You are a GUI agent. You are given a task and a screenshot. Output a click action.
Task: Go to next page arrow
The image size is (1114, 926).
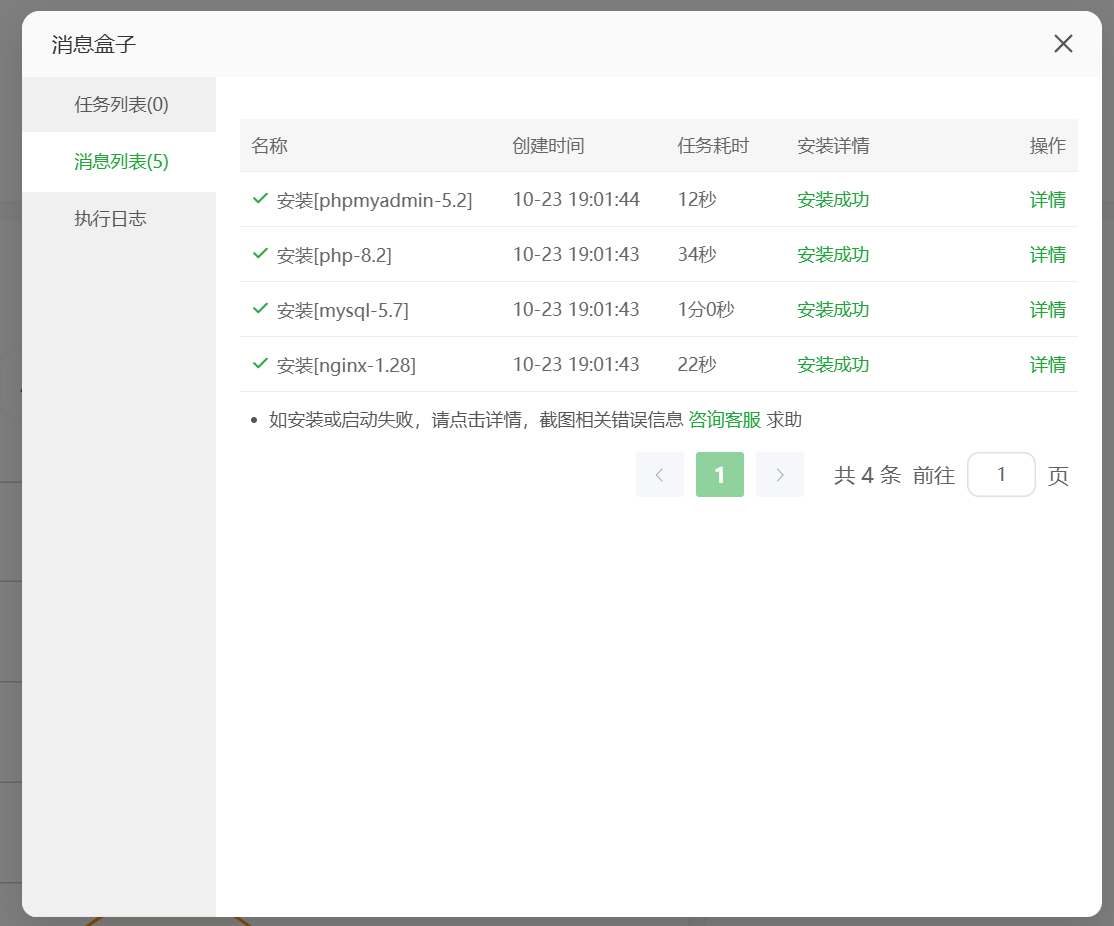pos(780,475)
